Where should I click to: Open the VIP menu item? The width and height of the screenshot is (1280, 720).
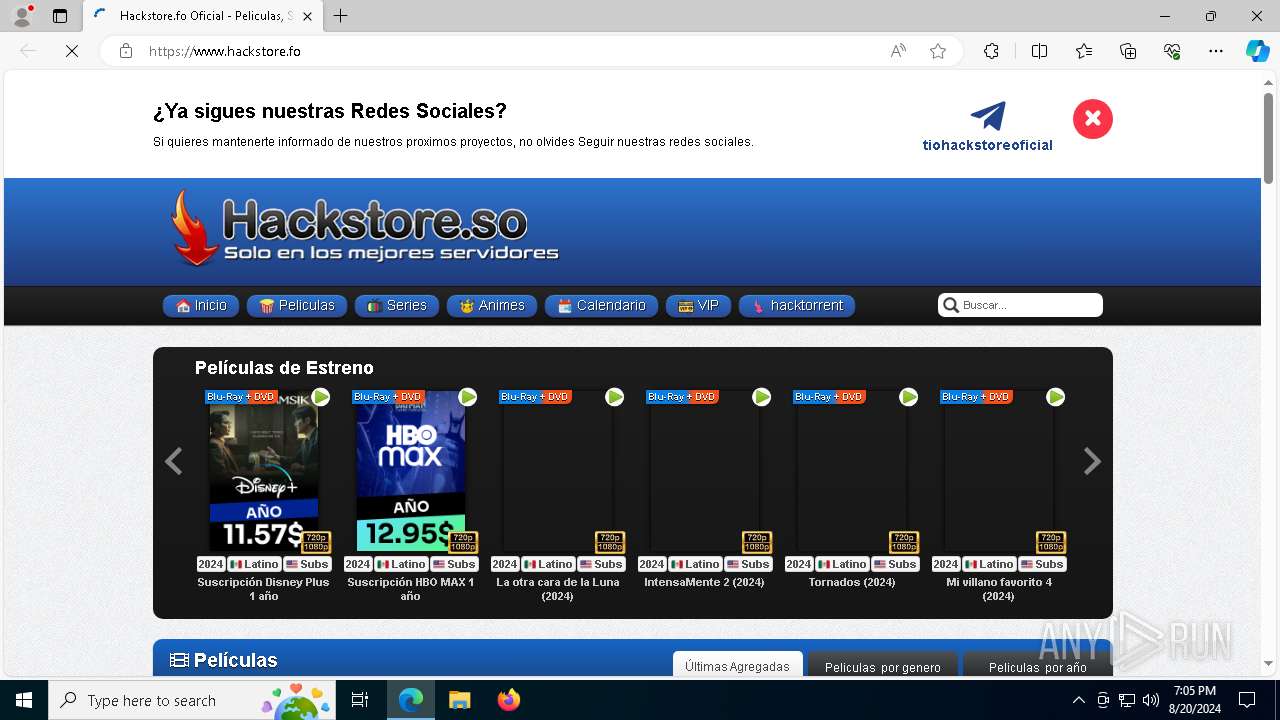[x=698, y=306]
